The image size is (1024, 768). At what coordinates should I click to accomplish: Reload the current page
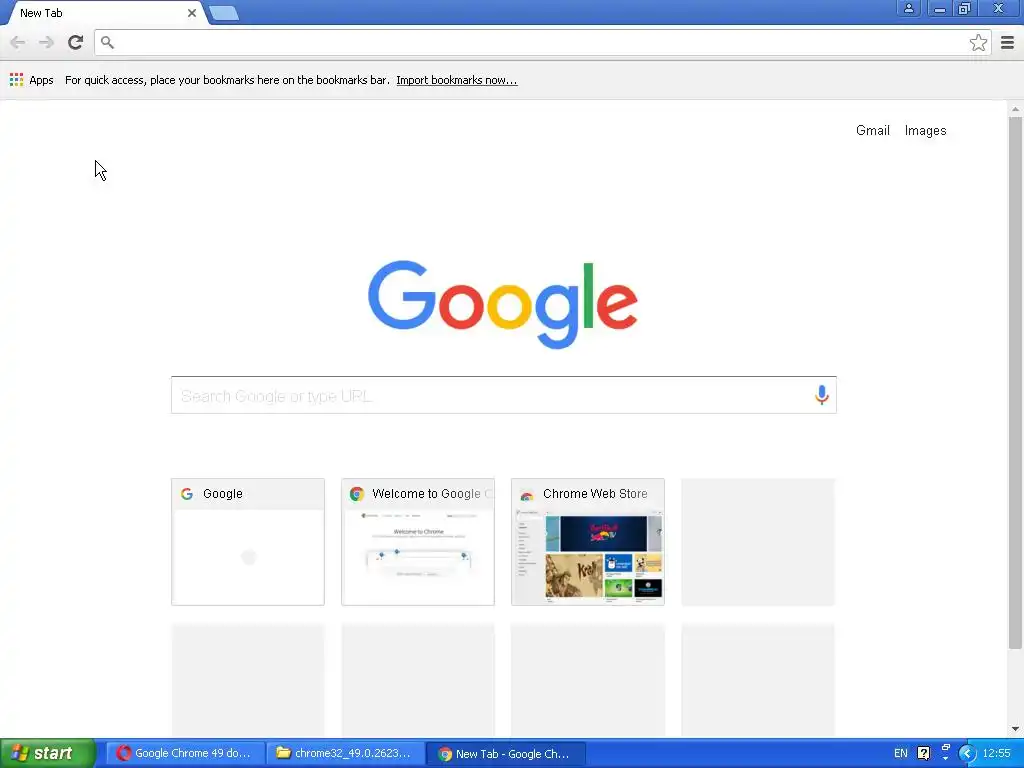point(76,42)
